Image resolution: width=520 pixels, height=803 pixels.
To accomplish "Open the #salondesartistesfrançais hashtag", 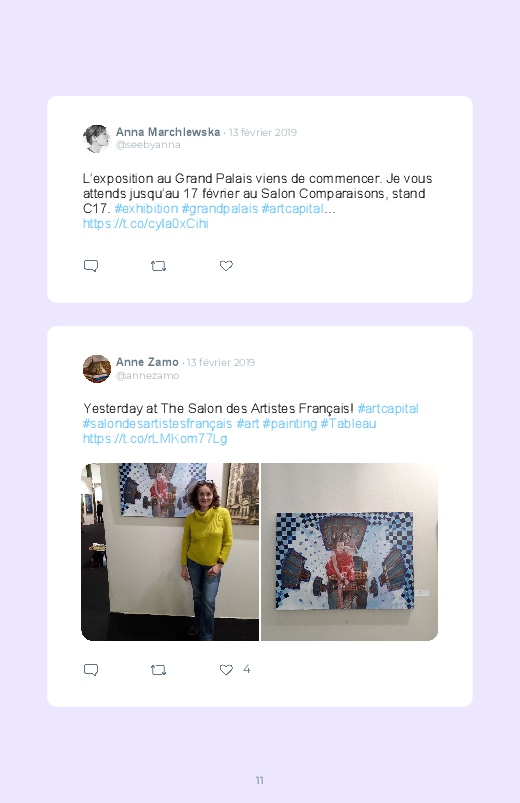I will point(157,424).
